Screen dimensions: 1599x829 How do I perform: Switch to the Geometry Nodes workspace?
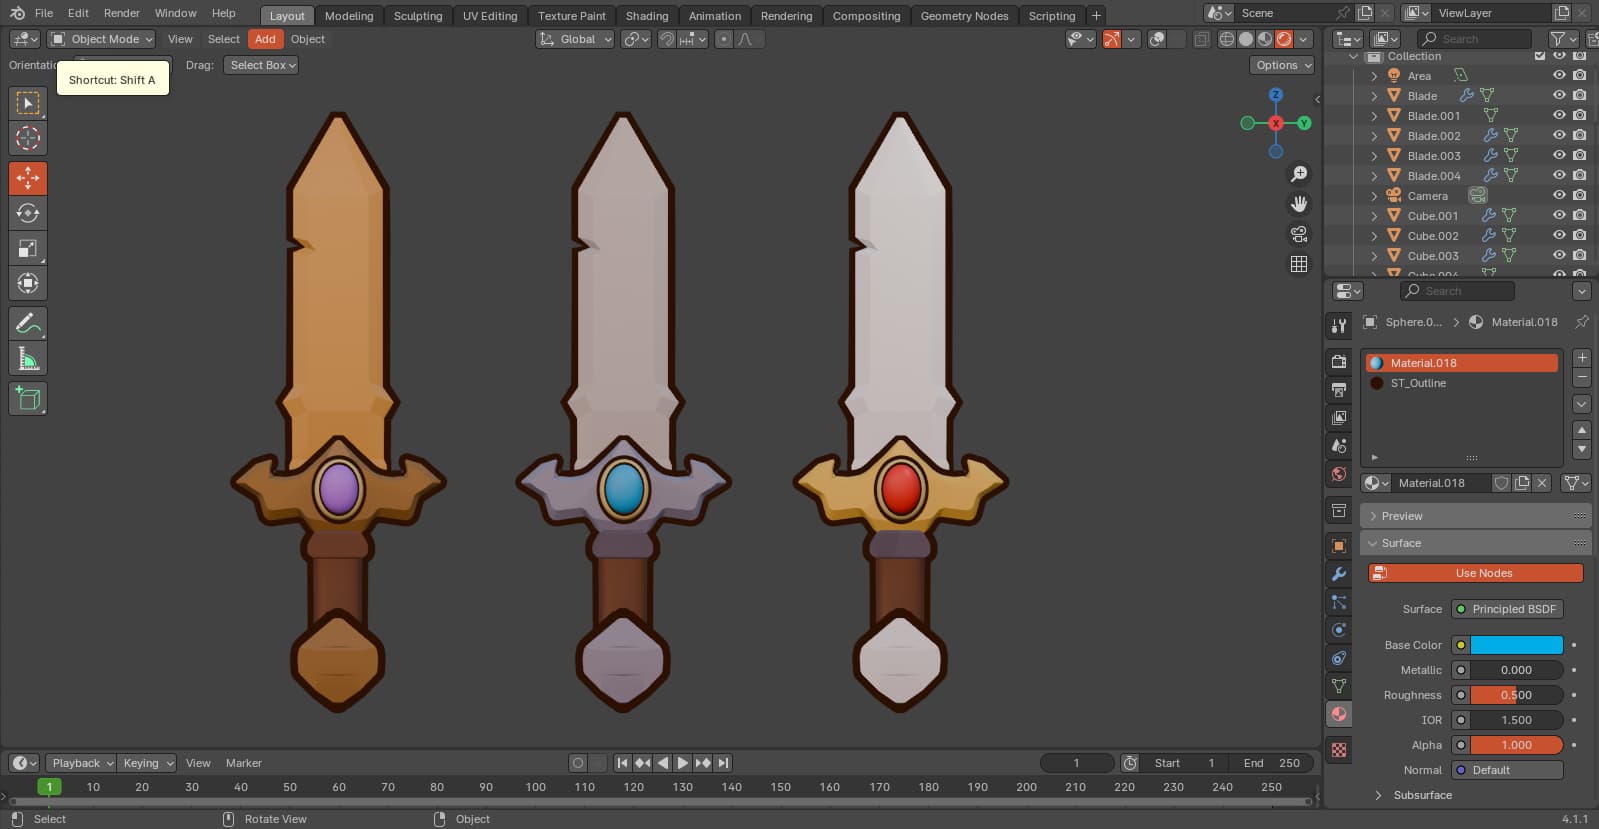tap(964, 16)
